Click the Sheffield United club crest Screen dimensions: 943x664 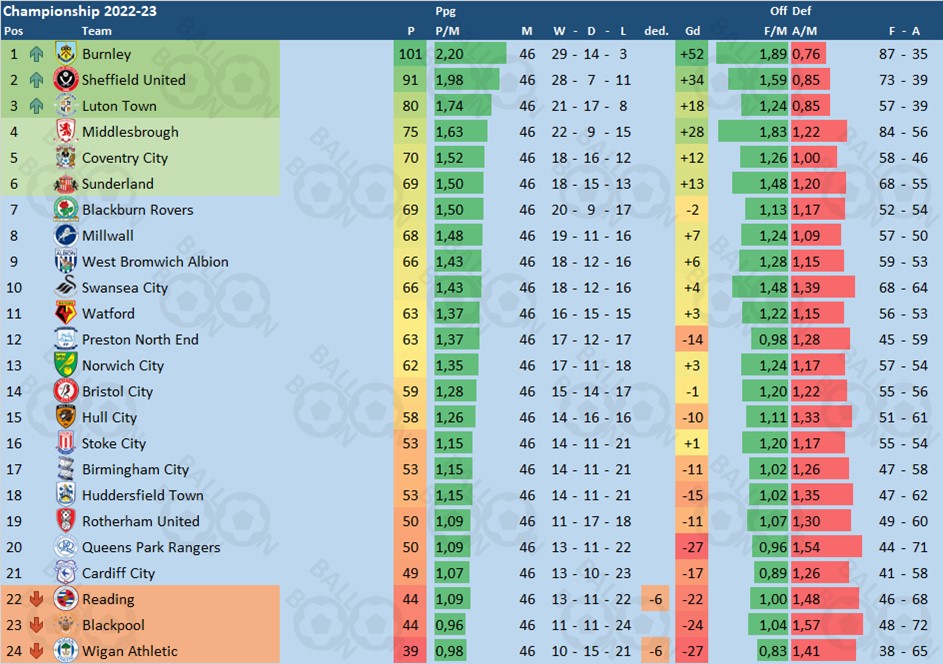pyautogui.click(x=66, y=79)
